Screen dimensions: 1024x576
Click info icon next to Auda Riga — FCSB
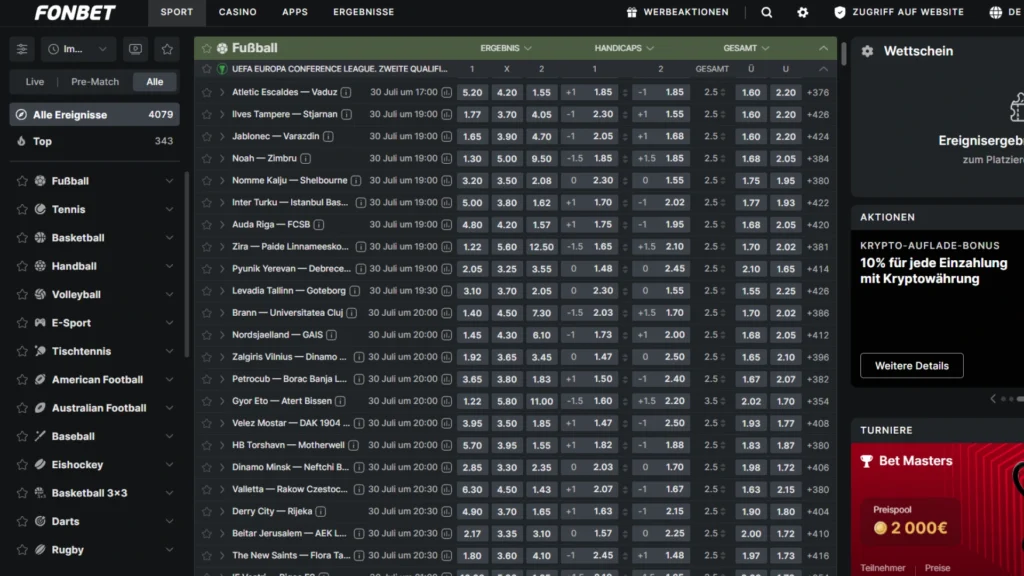[319, 225]
